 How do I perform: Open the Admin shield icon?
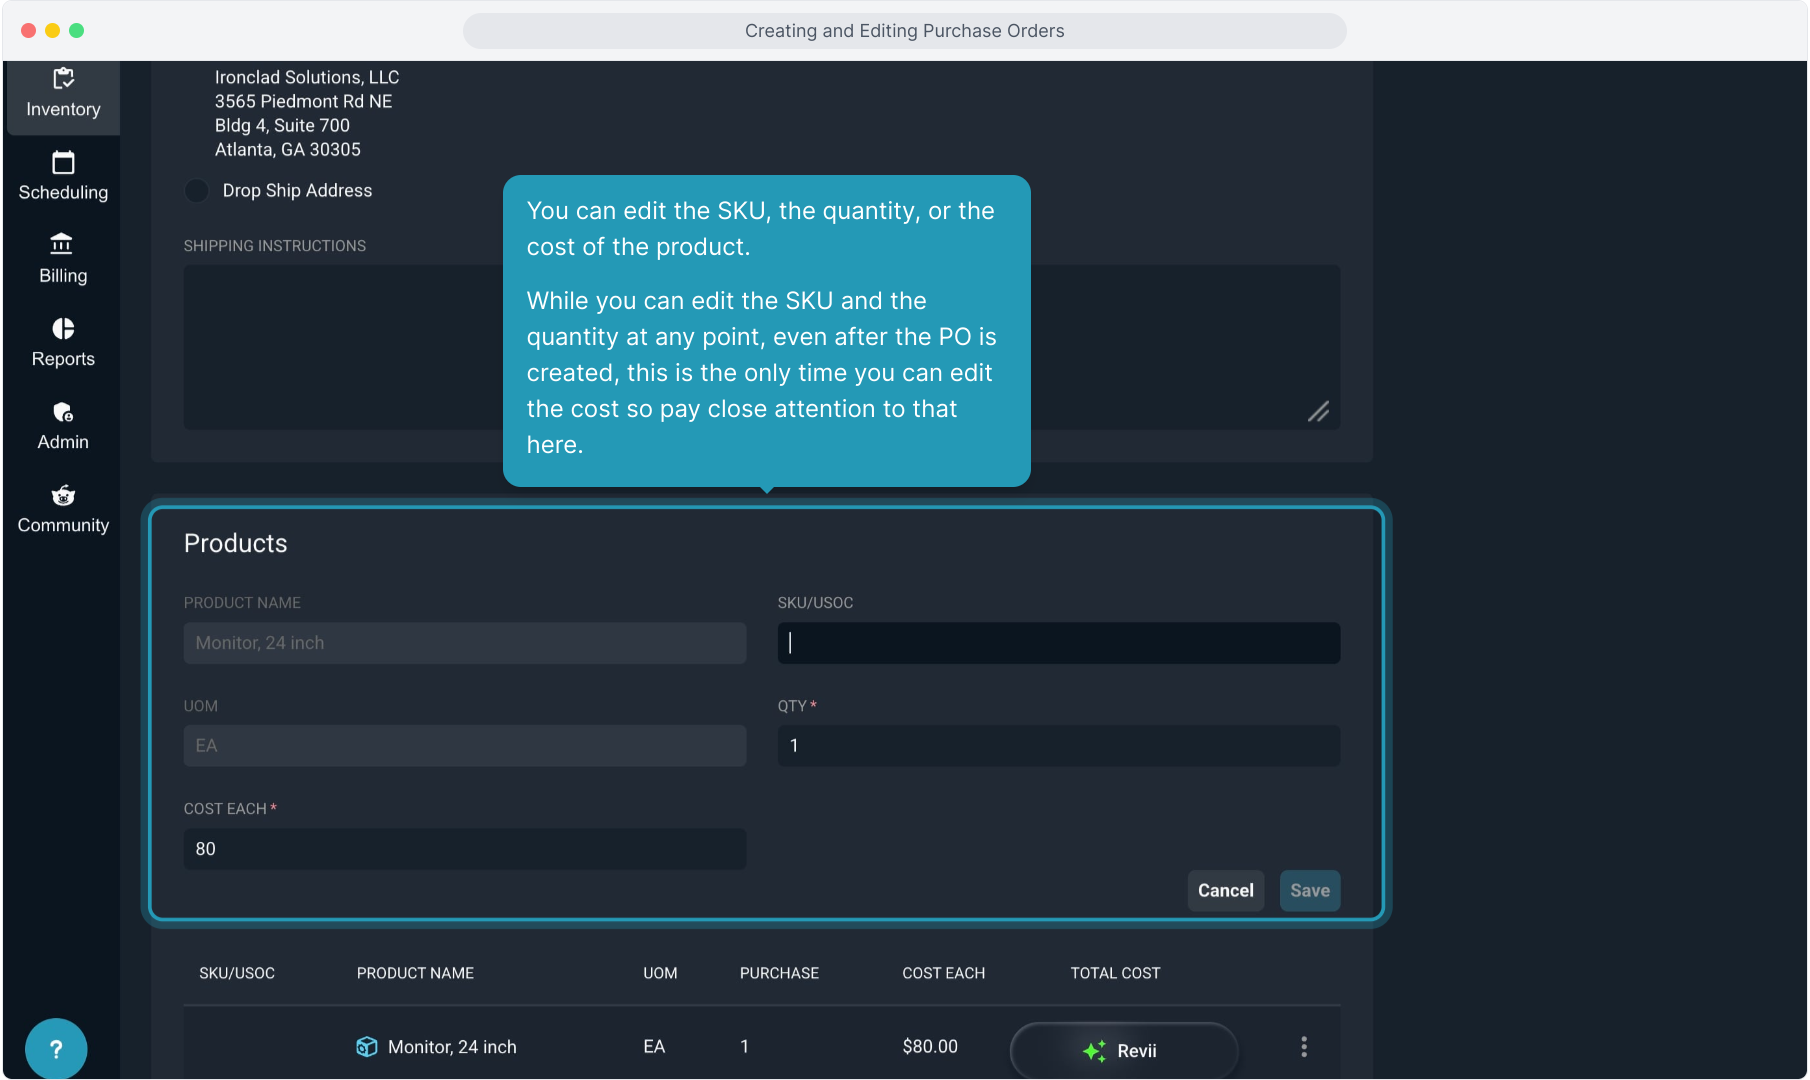(x=63, y=412)
